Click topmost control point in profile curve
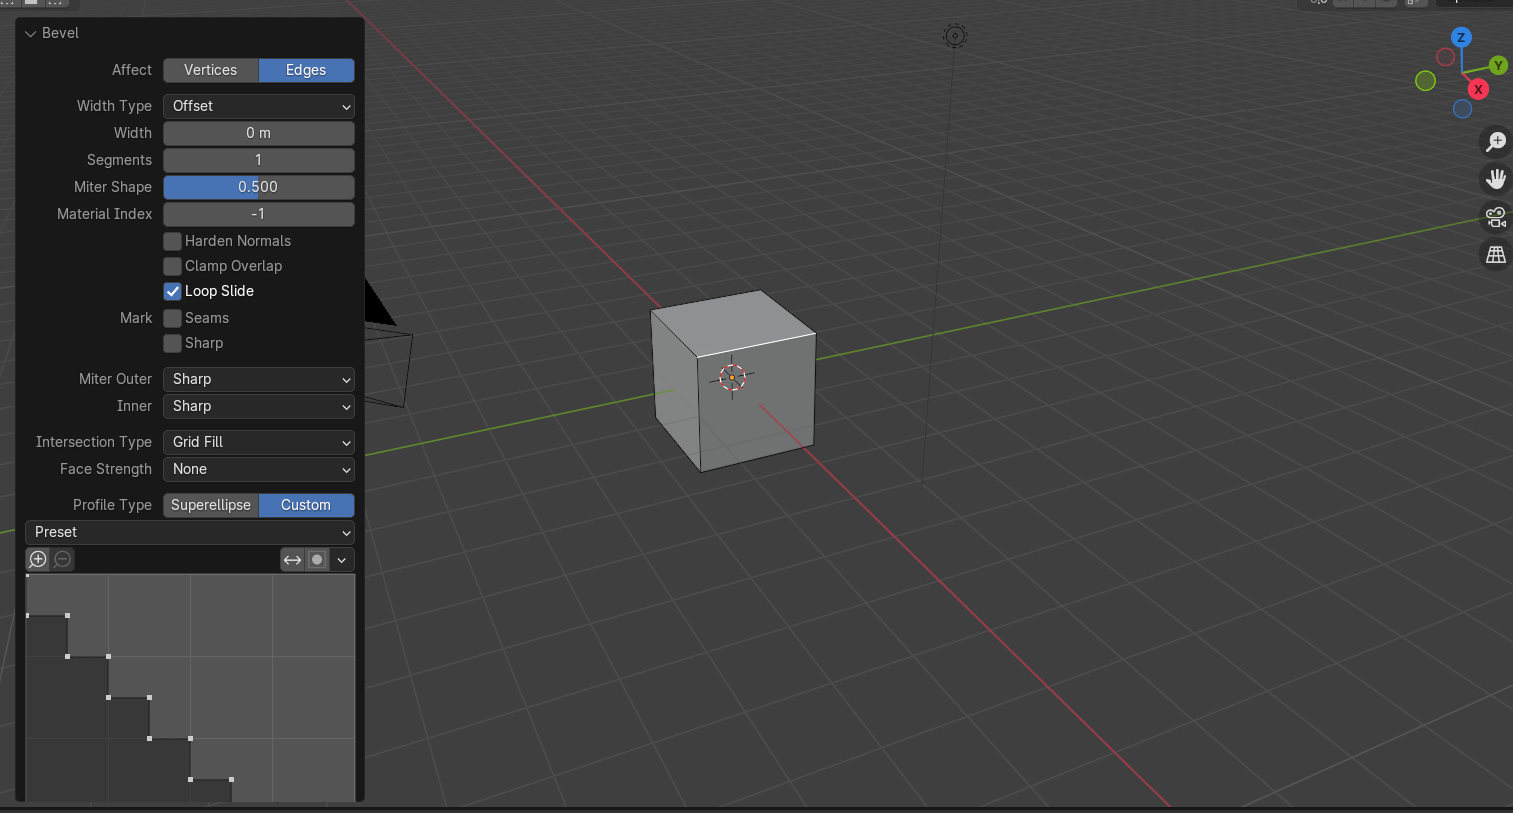Image resolution: width=1513 pixels, height=813 pixels. 27,576
